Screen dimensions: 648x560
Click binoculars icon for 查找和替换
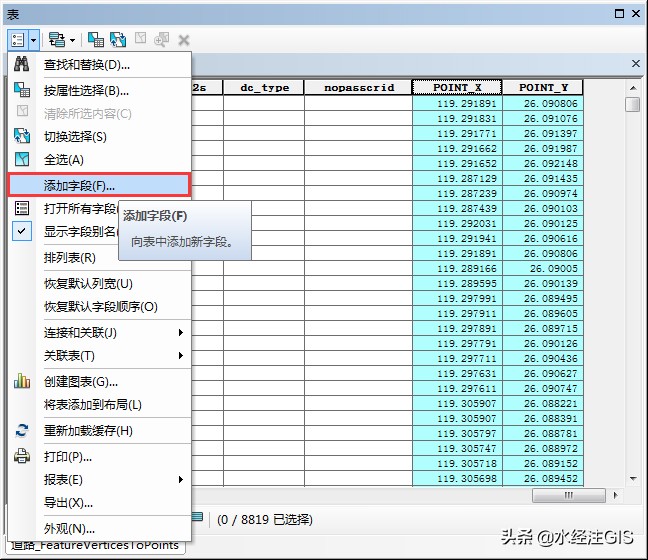pyautogui.click(x=21, y=64)
